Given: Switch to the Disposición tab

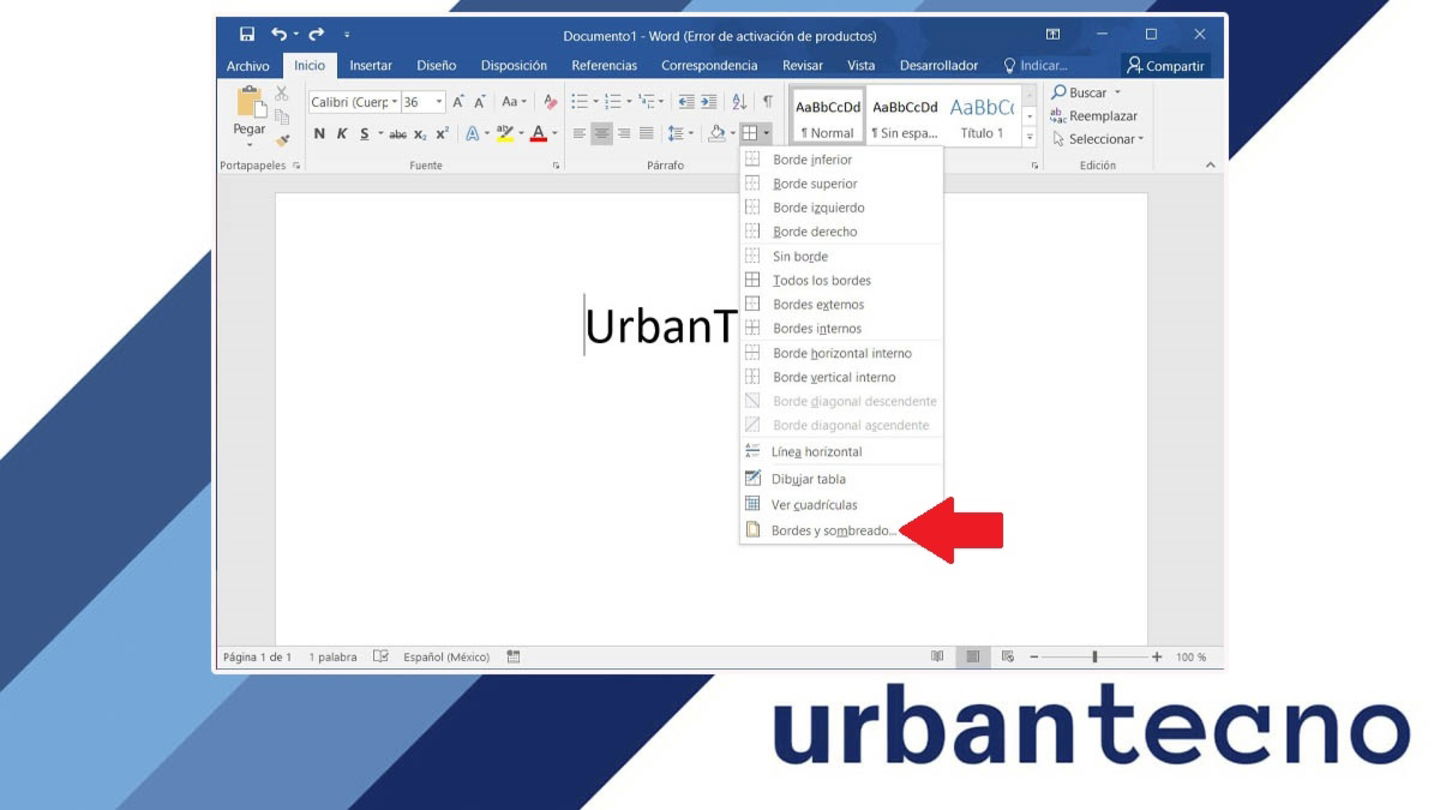Looking at the screenshot, I should pyautogui.click(x=514, y=66).
